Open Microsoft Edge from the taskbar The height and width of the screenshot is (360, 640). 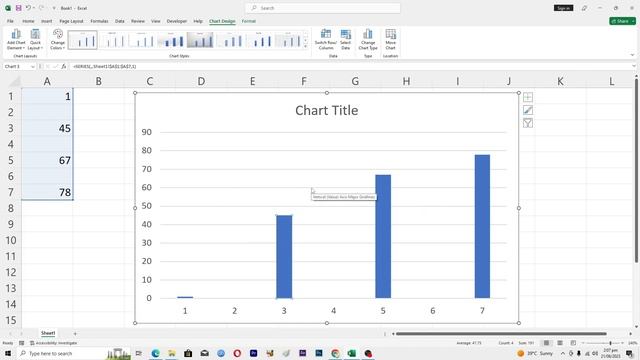[x=156, y=353]
